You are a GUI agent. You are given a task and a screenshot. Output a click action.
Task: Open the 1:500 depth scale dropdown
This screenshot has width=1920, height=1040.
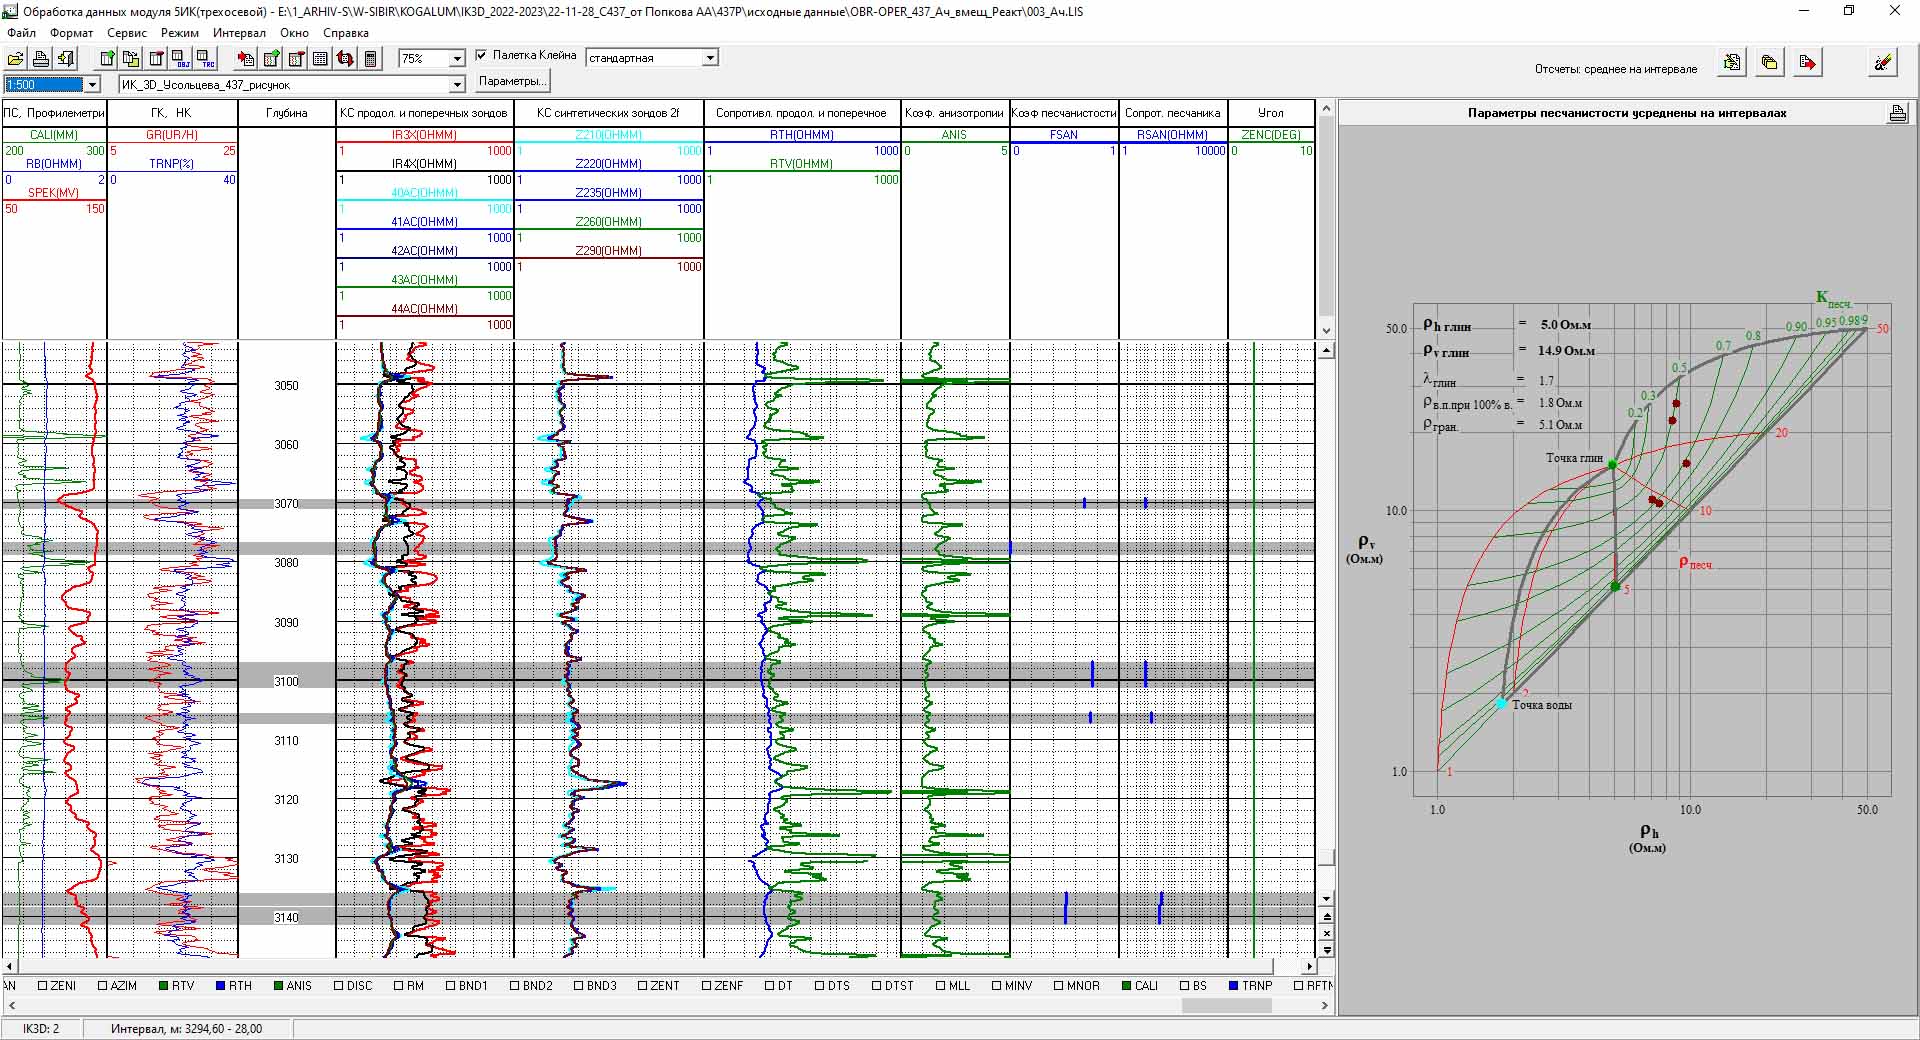click(x=92, y=85)
